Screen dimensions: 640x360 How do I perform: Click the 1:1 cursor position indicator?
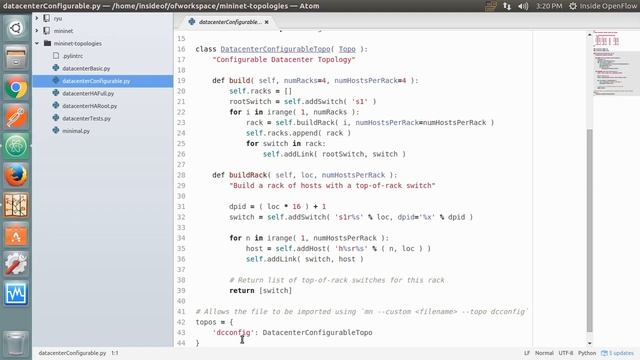click(x=115, y=353)
